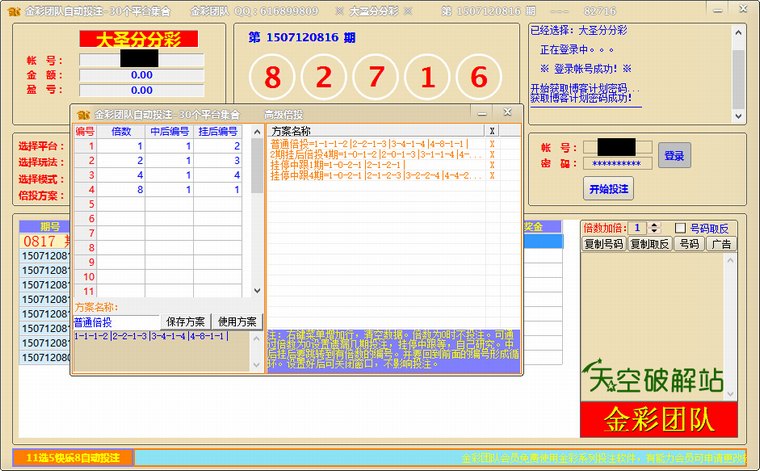This screenshot has height=471, width=760.
Task: Click X beside the 挂停中跟1期 scheme
Action: coord(492,165)
